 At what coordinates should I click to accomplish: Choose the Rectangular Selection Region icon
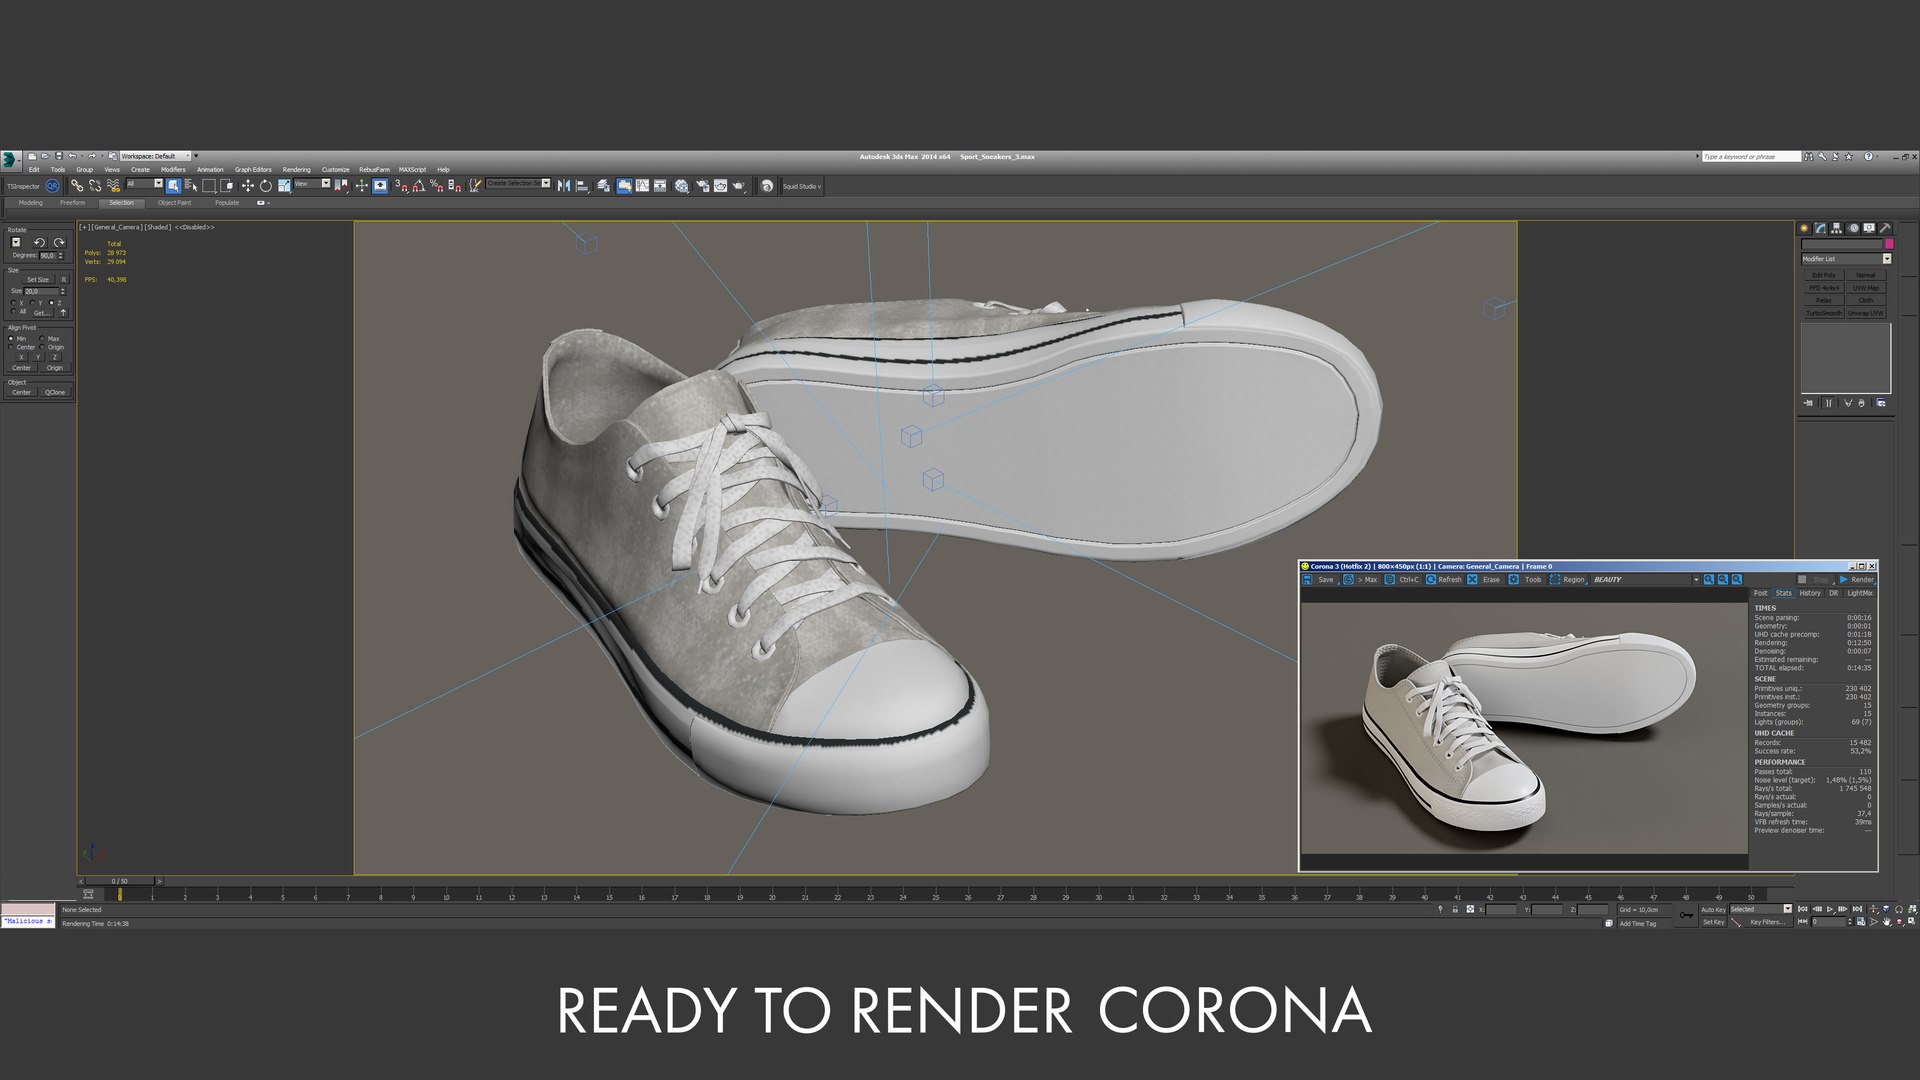(x=209, y=186)
